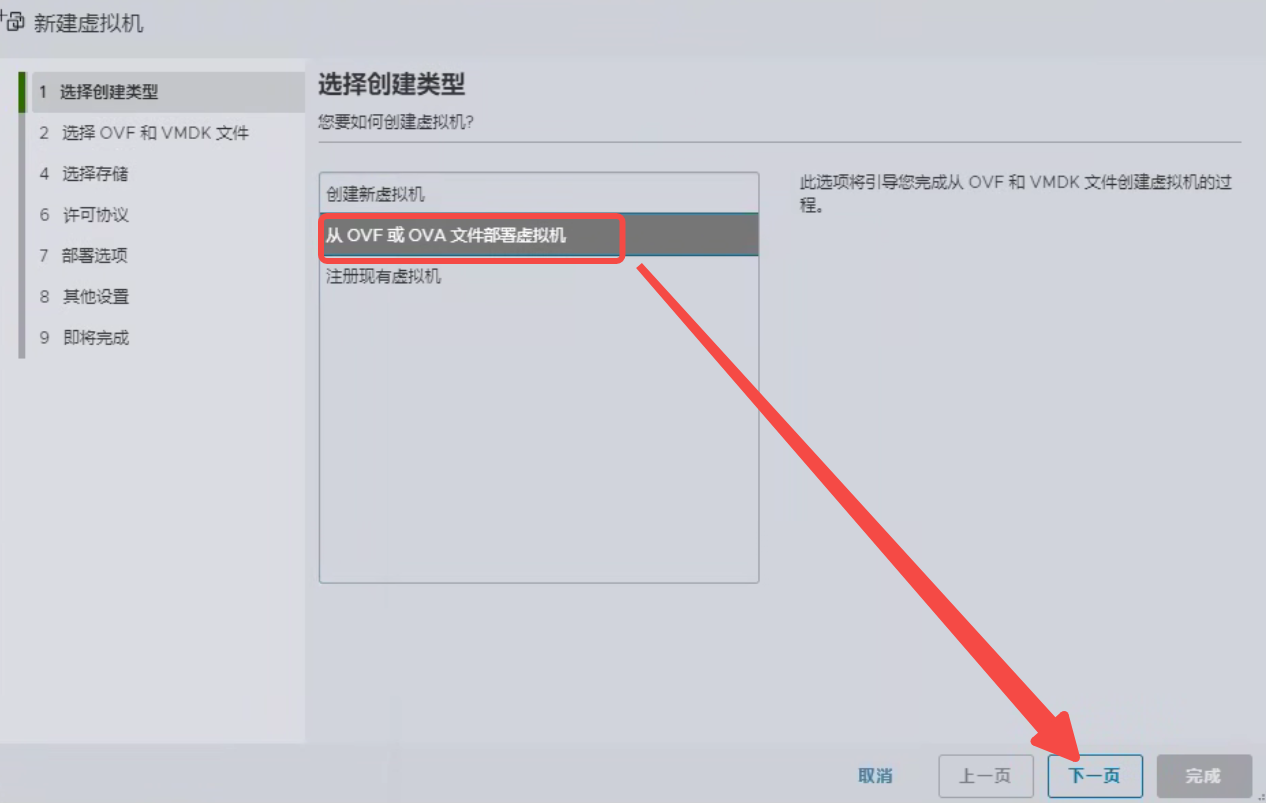The image size is (1266, 803).
Task: Proceed with the 下一页 button
Action: [1095, 776]
